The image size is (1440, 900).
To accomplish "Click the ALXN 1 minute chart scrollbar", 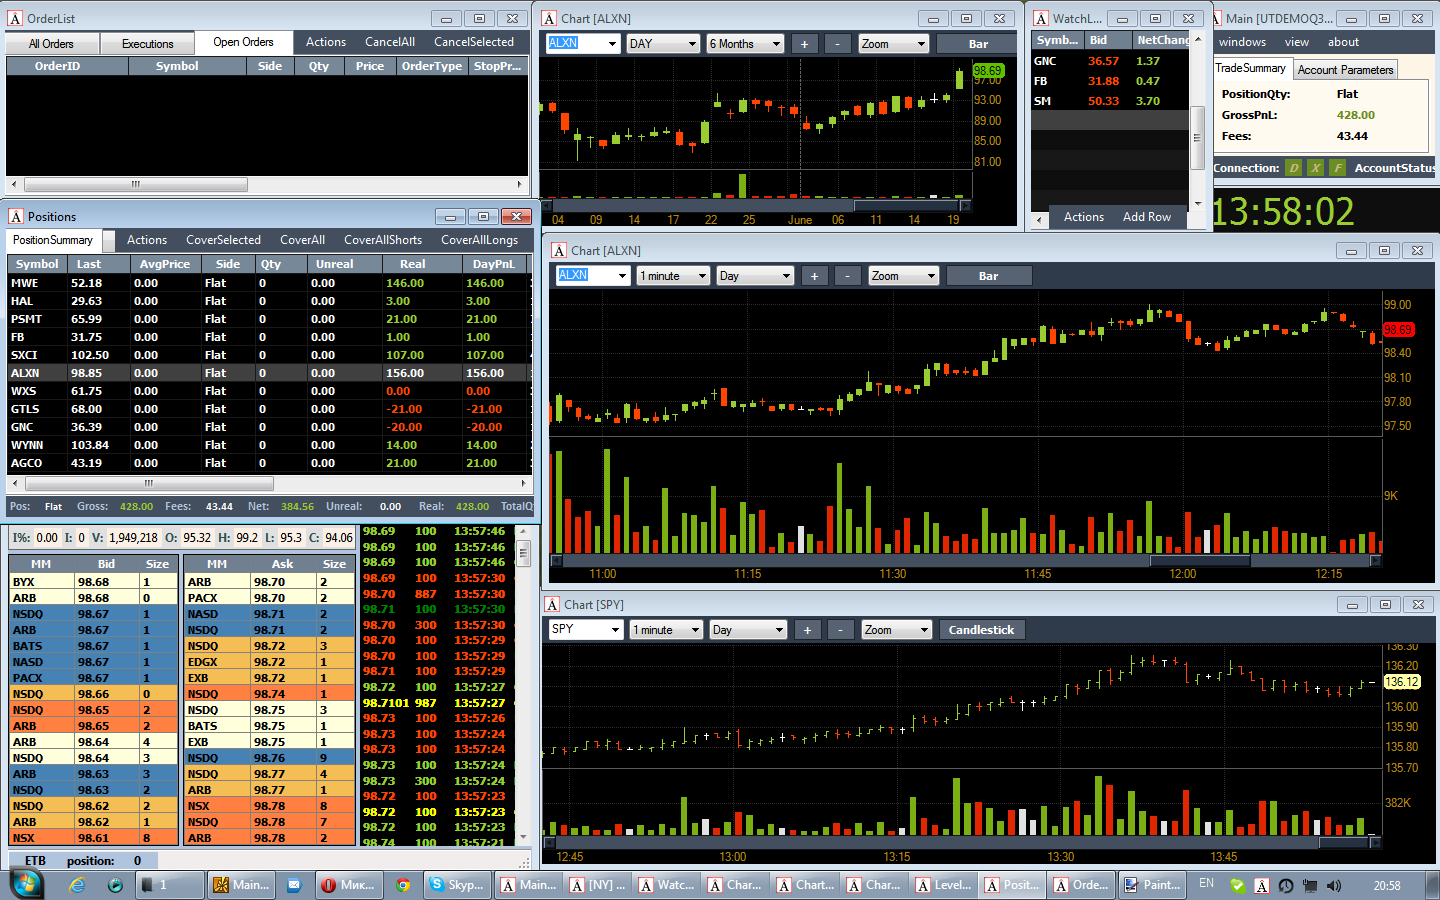I will click(x=966, y=561).
